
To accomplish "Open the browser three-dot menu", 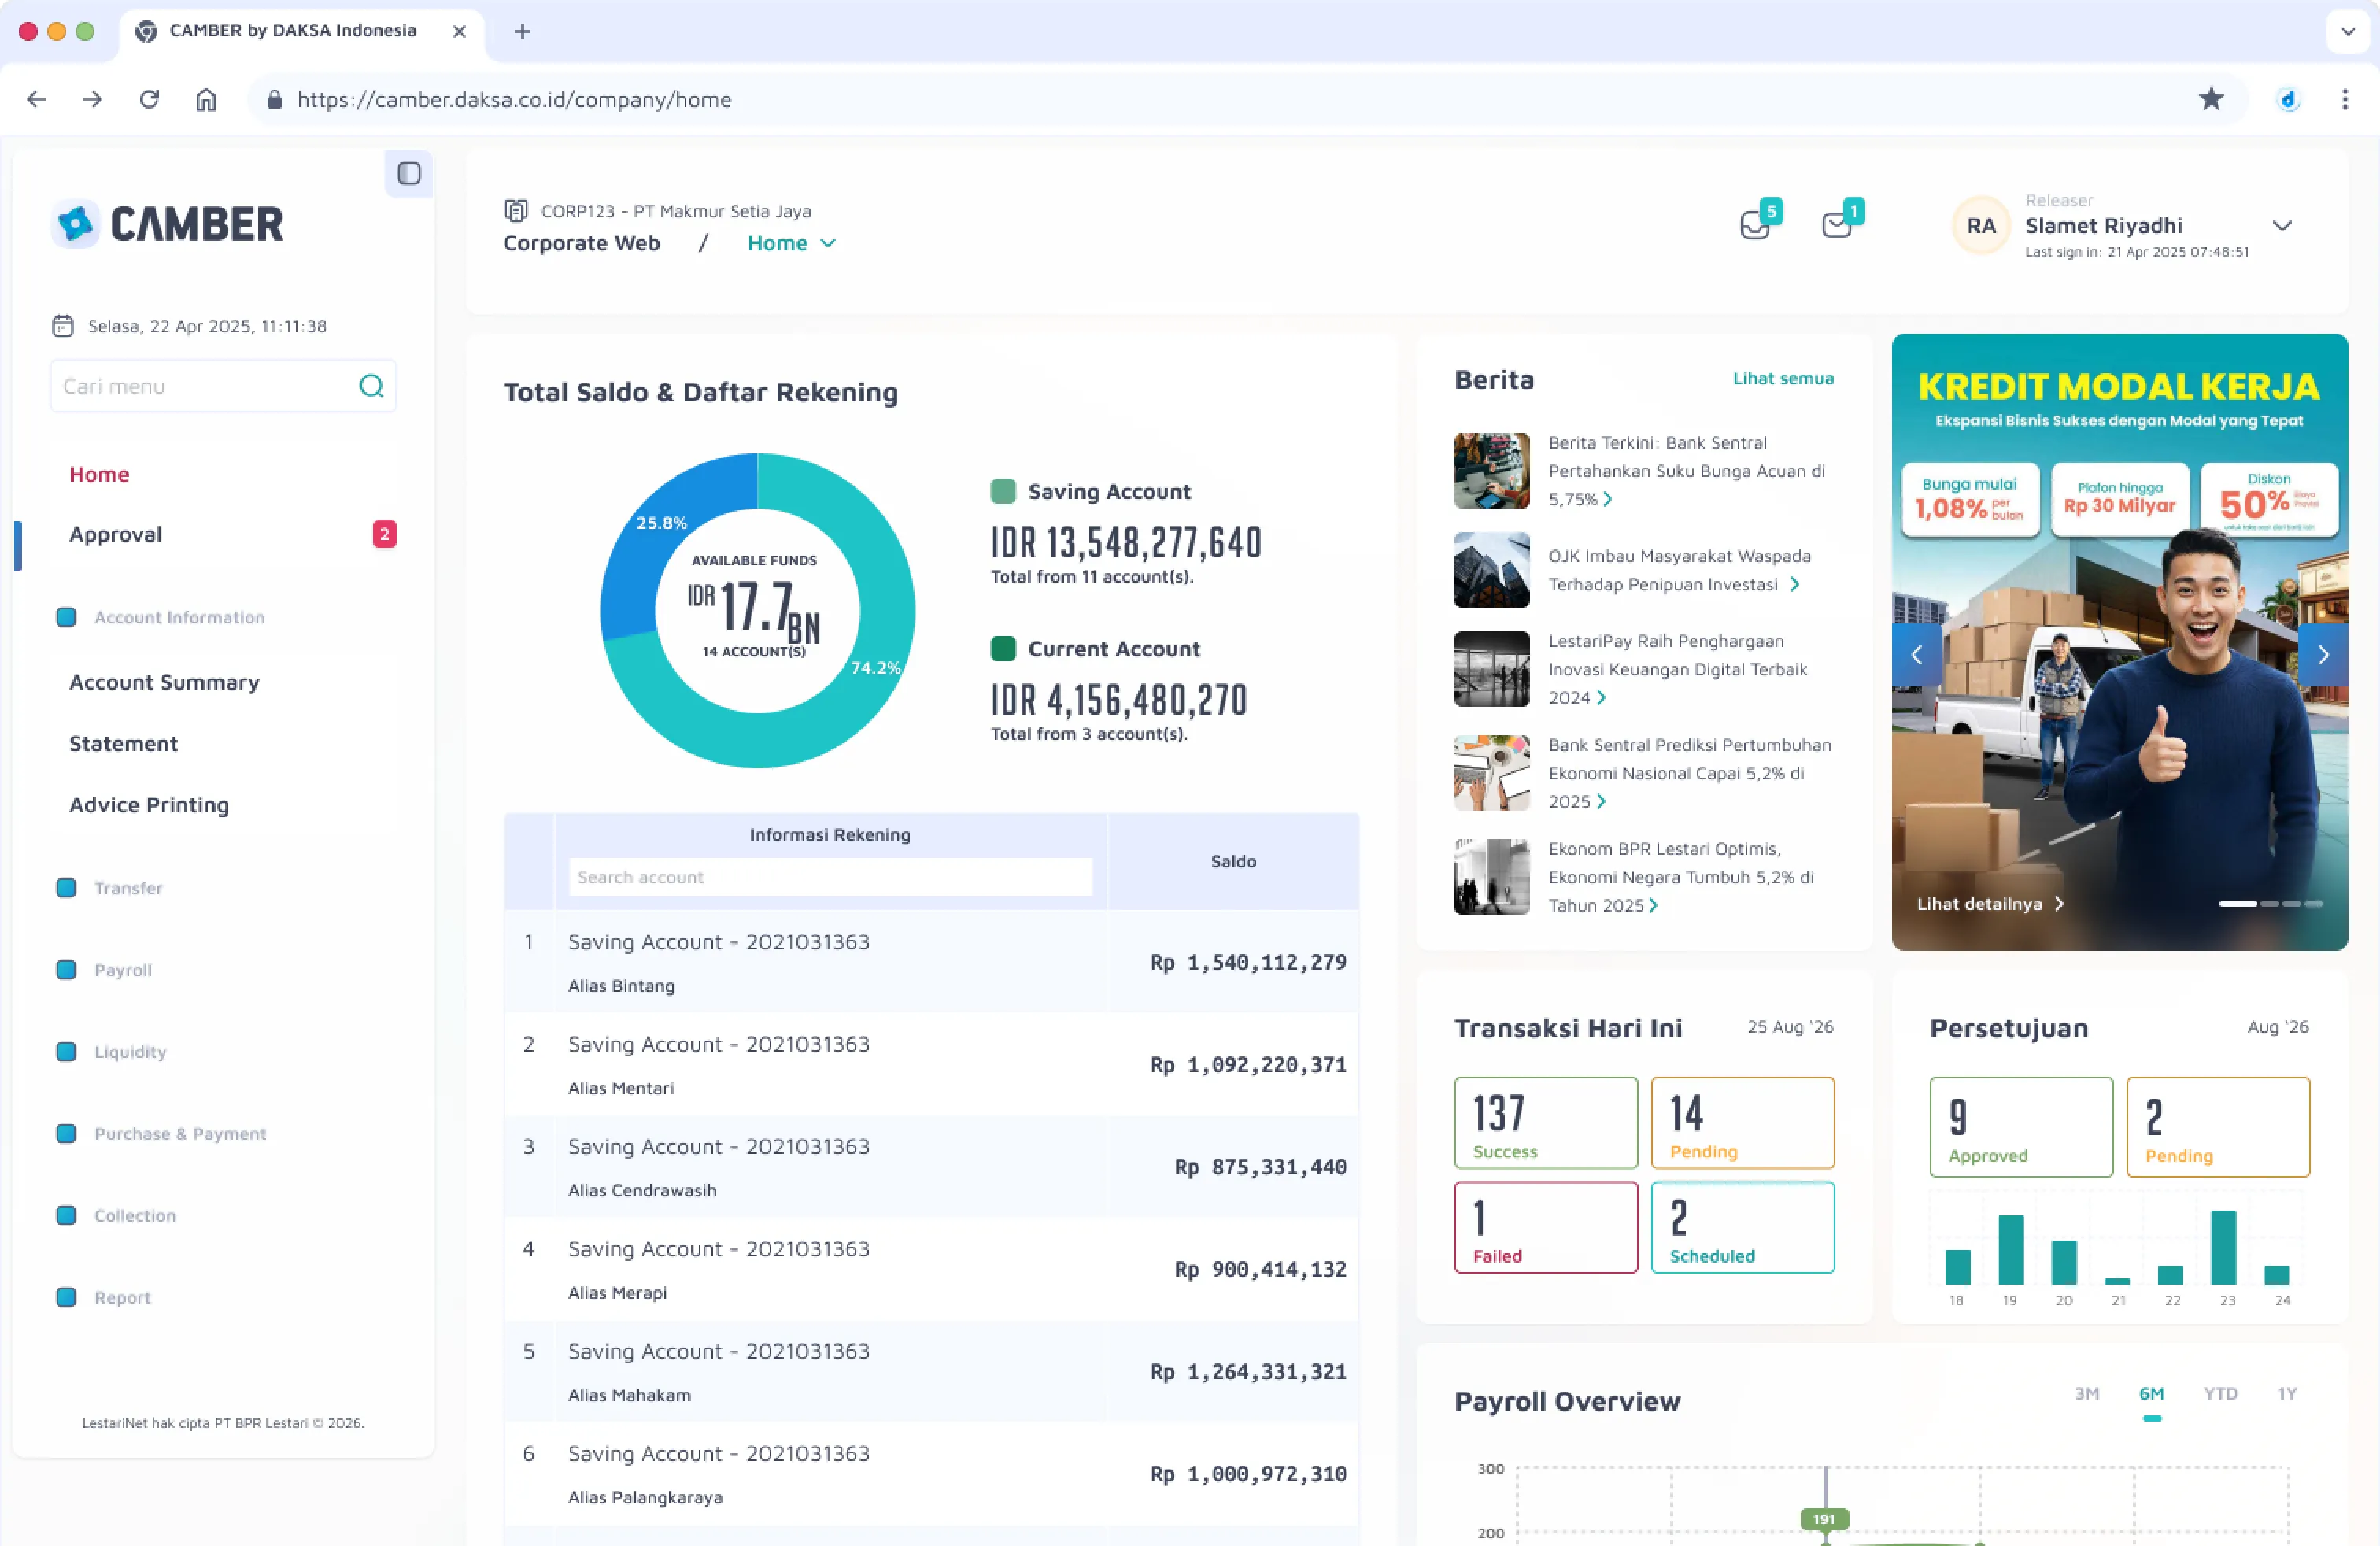I will 2344,99.
